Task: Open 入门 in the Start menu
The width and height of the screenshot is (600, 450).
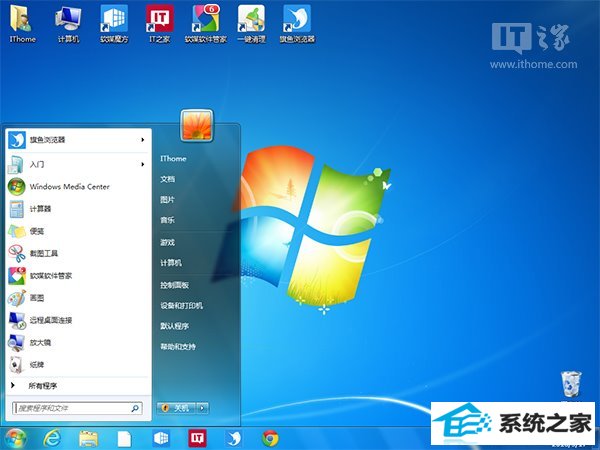Action: (x=73, y=164)
